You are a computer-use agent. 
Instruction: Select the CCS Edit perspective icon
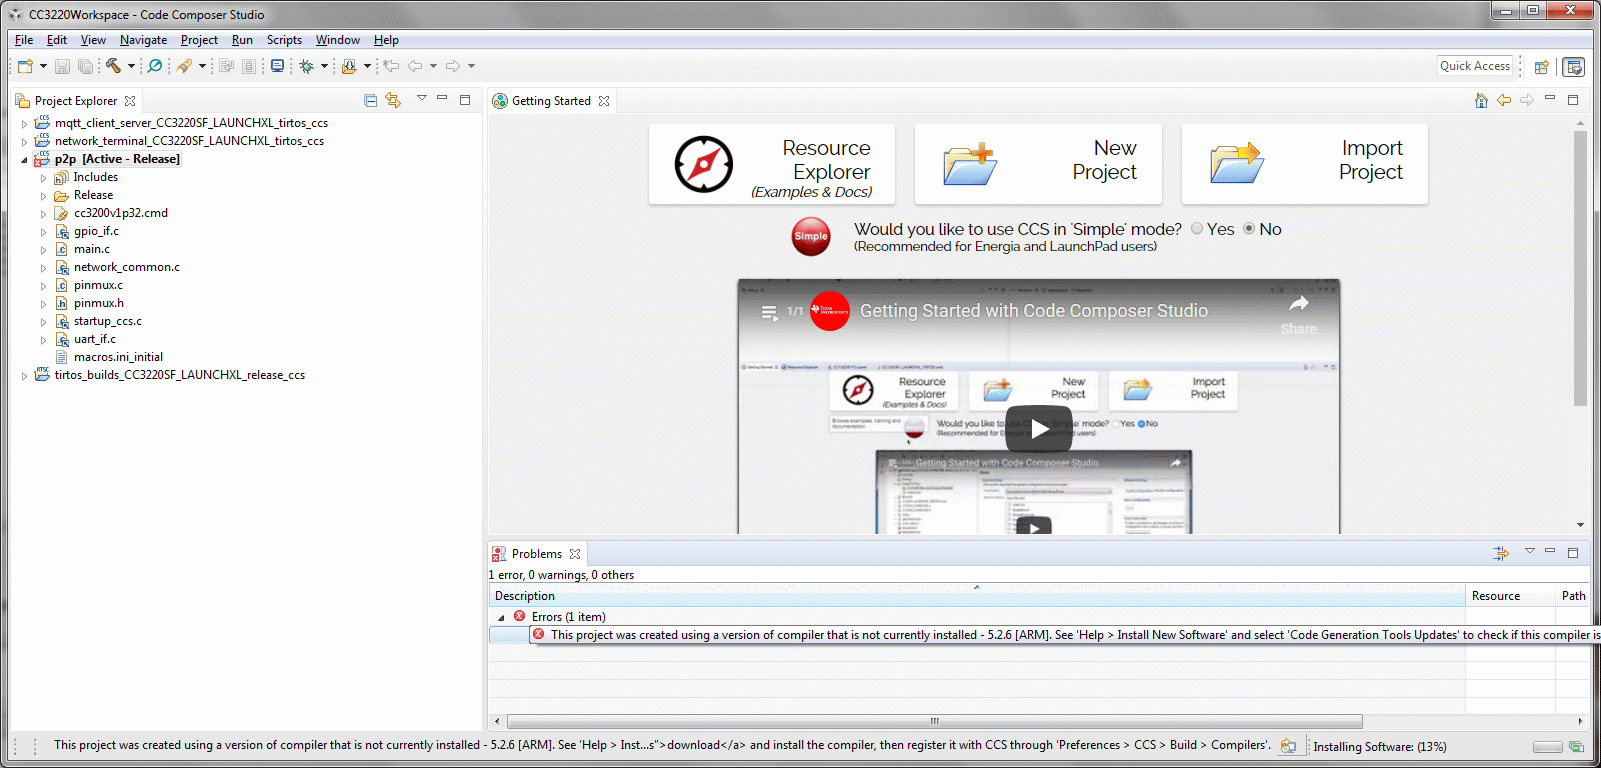tap(1573, 67)
